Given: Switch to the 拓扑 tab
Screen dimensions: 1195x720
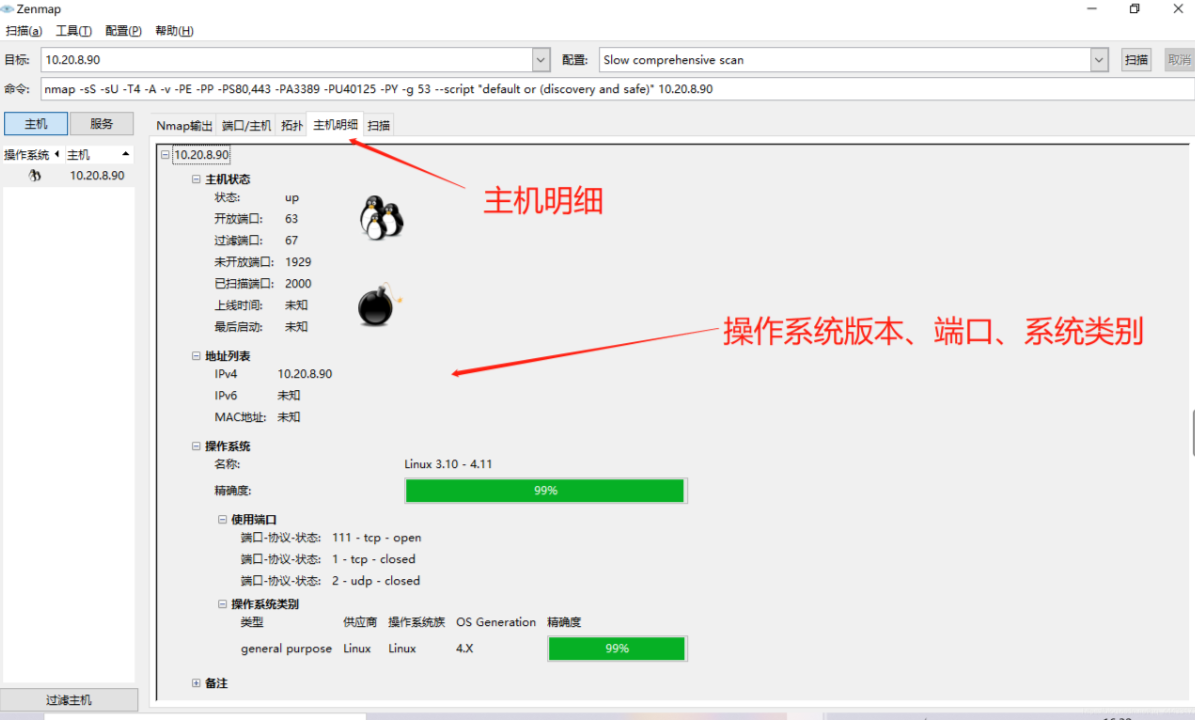Looking at the screenshot, I should (x=291, y=126).
